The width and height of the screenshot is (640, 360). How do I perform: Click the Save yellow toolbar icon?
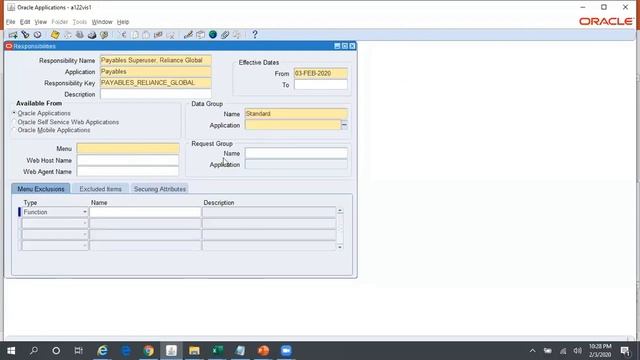click(55, 35)
